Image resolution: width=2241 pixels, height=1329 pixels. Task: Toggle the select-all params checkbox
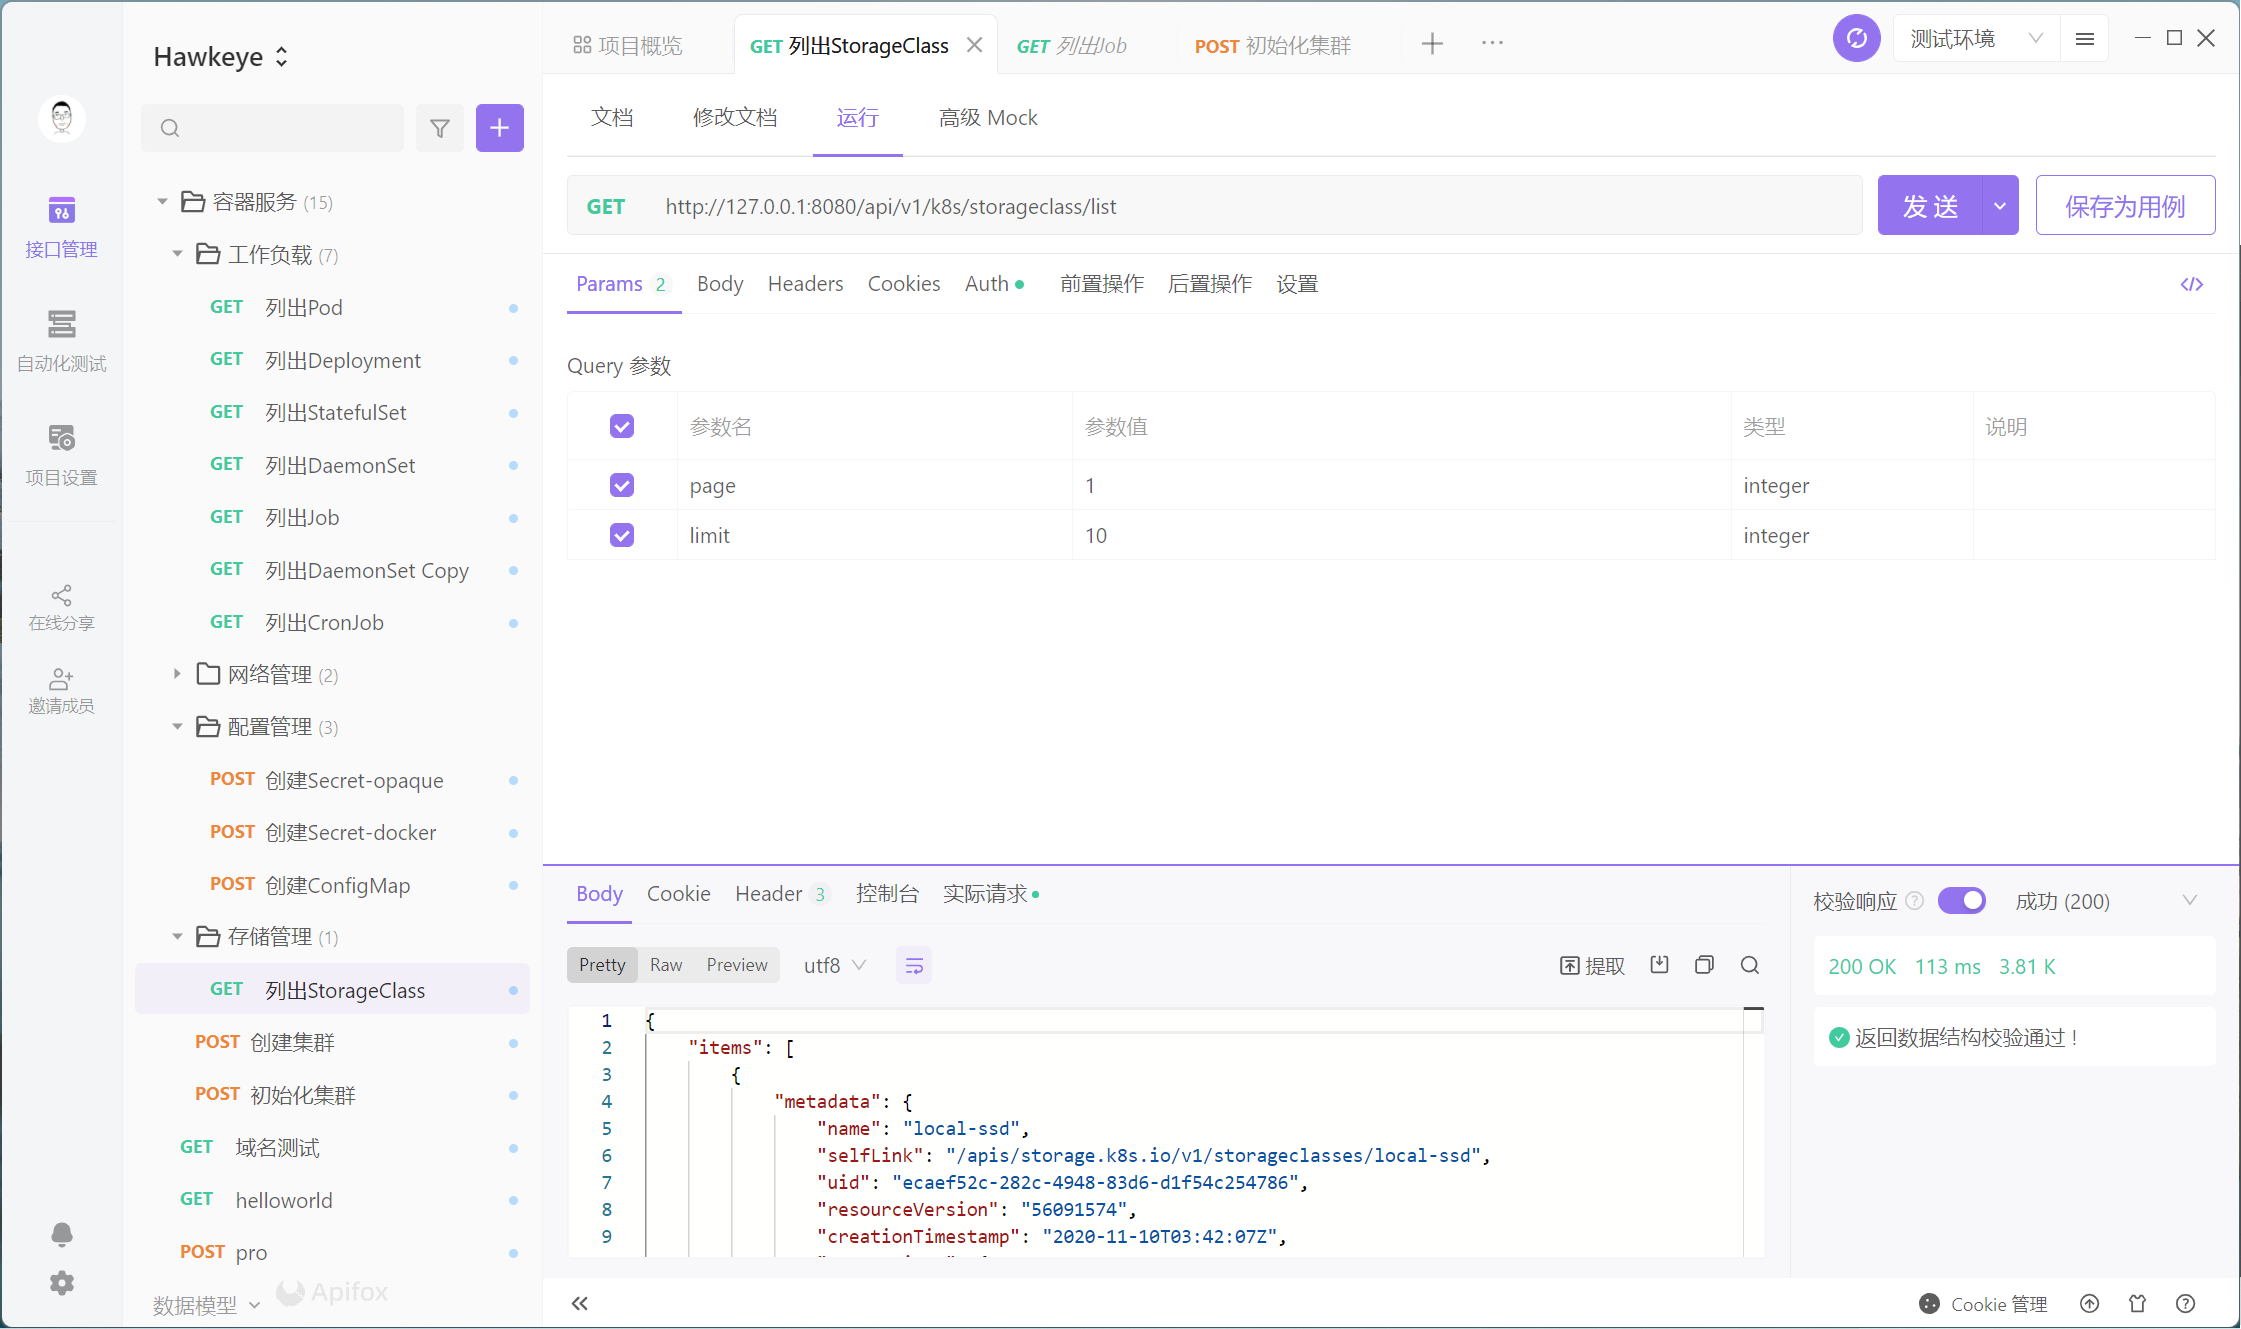tap(622, 426)
